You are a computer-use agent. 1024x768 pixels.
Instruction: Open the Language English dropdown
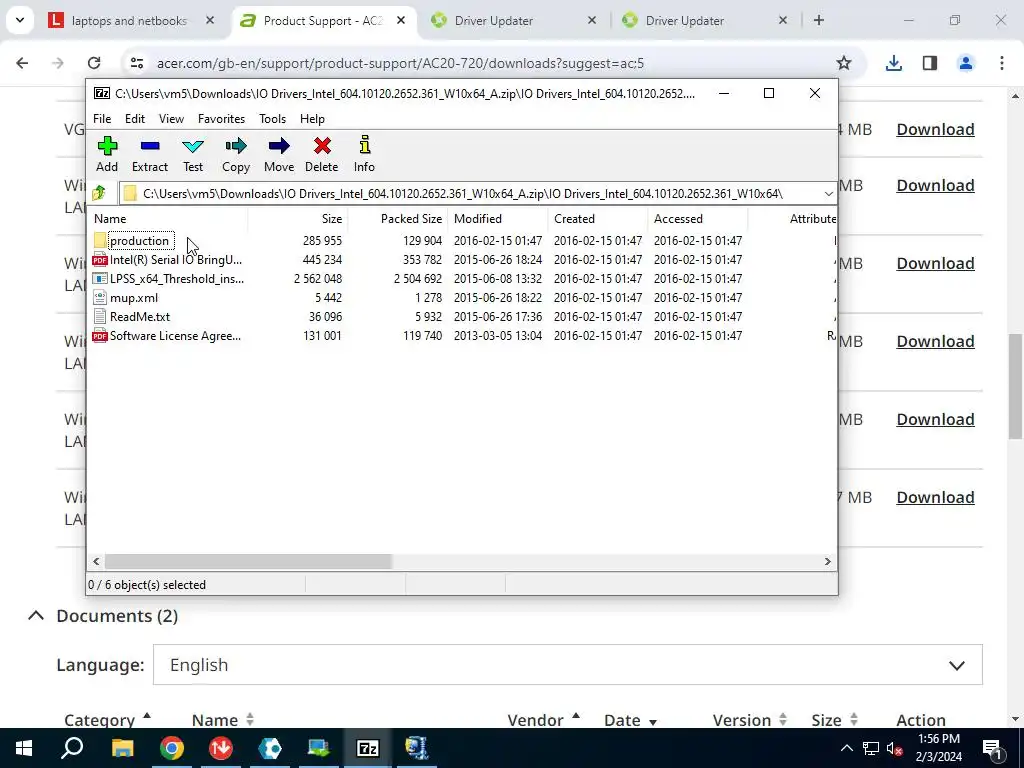point(568,665)
